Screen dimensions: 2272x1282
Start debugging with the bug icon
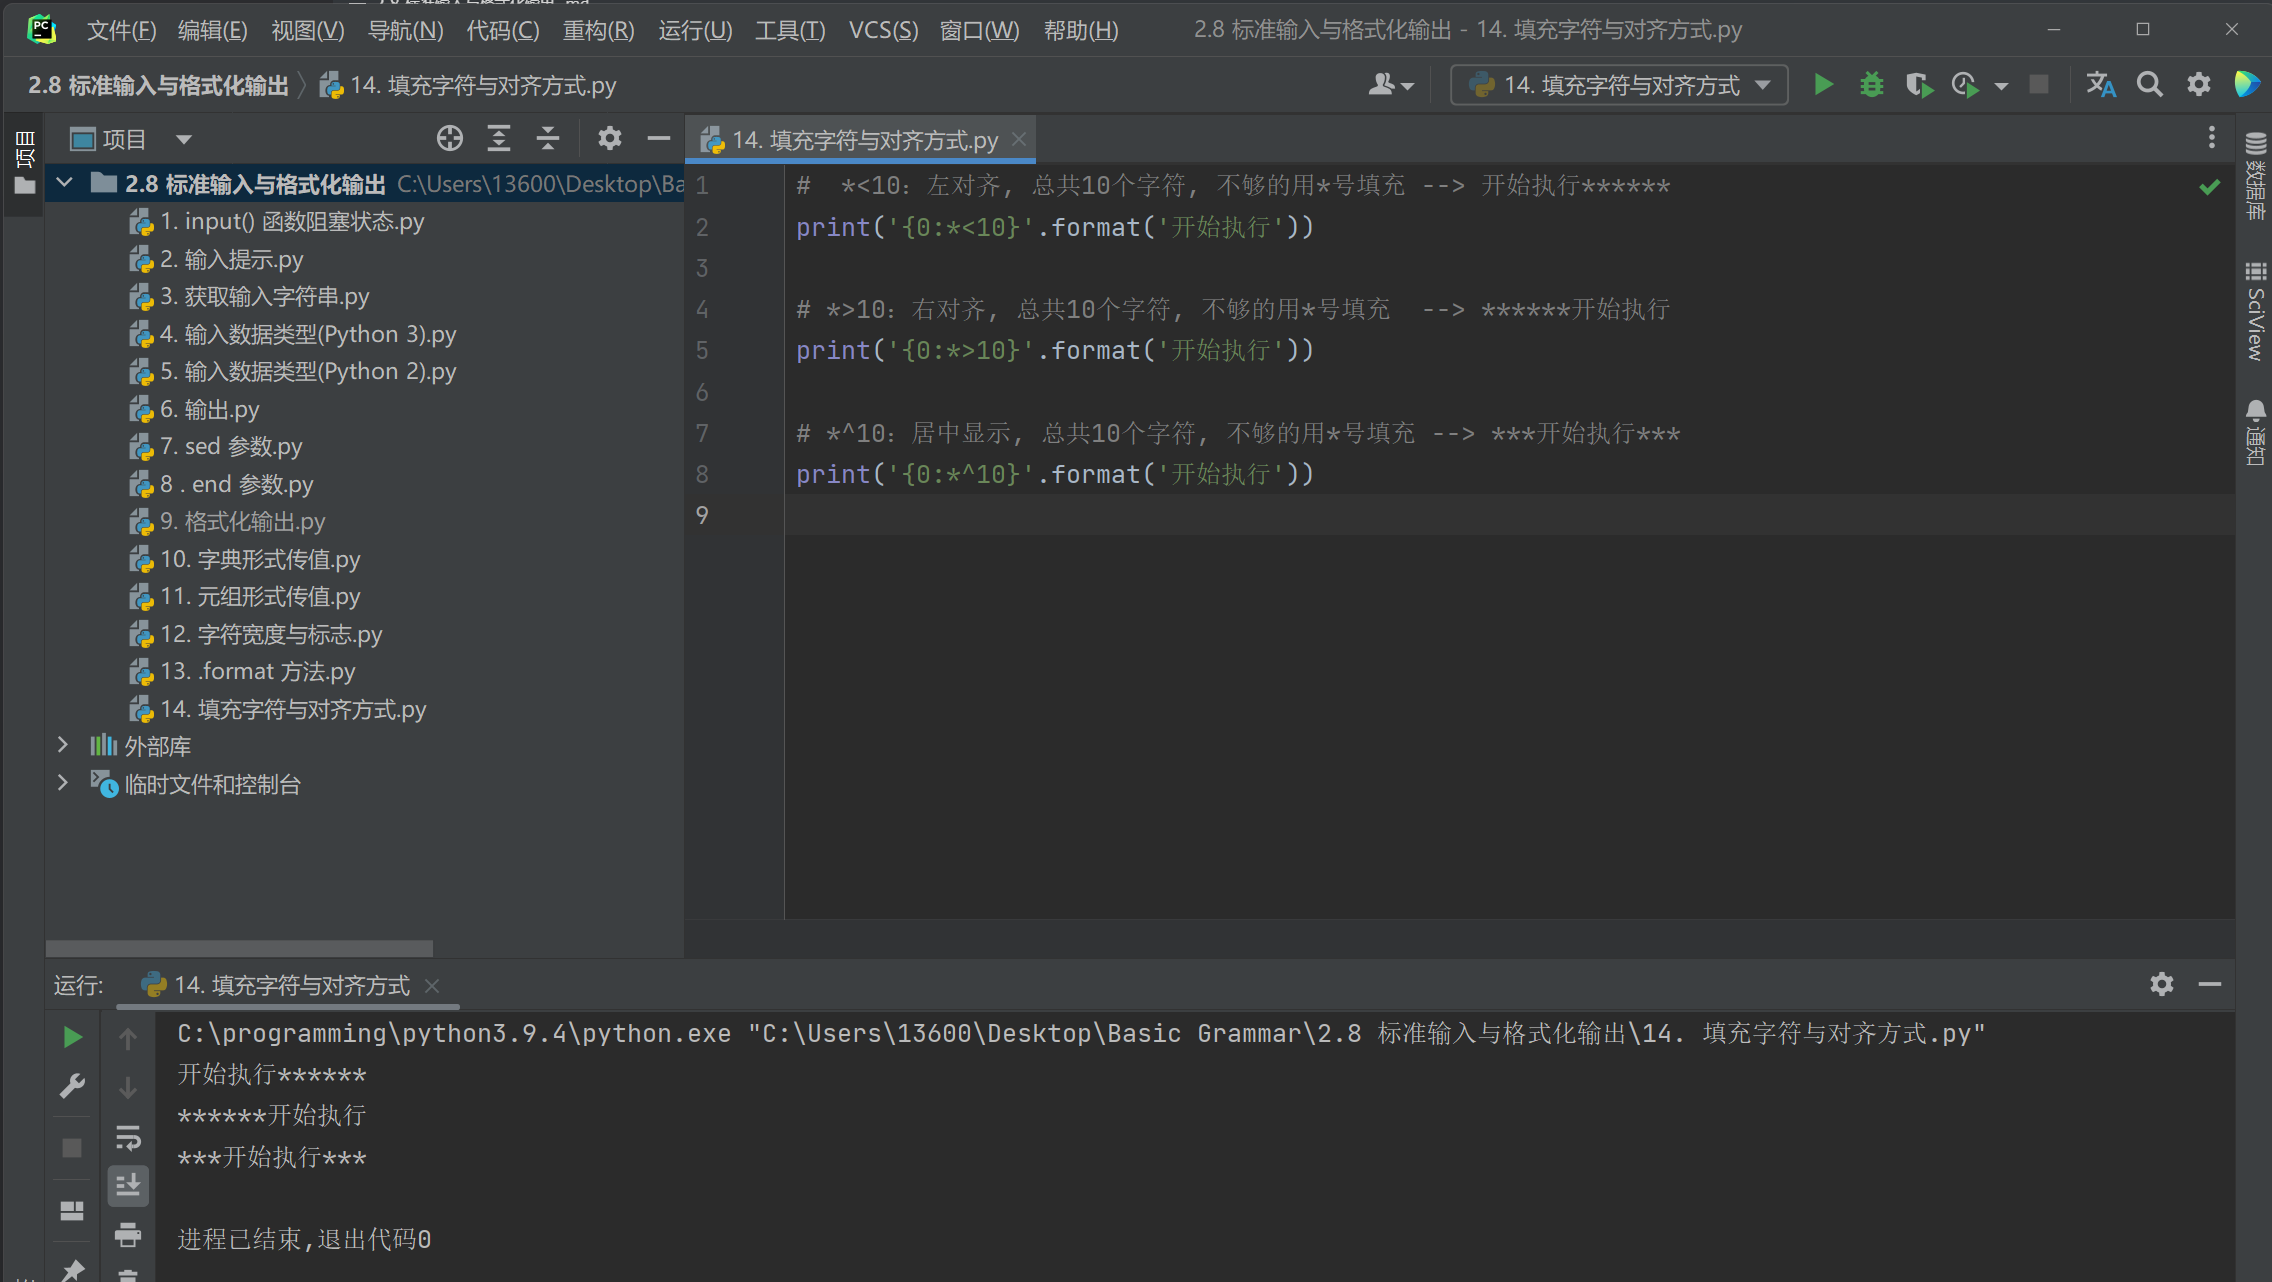pos(1871,85)
